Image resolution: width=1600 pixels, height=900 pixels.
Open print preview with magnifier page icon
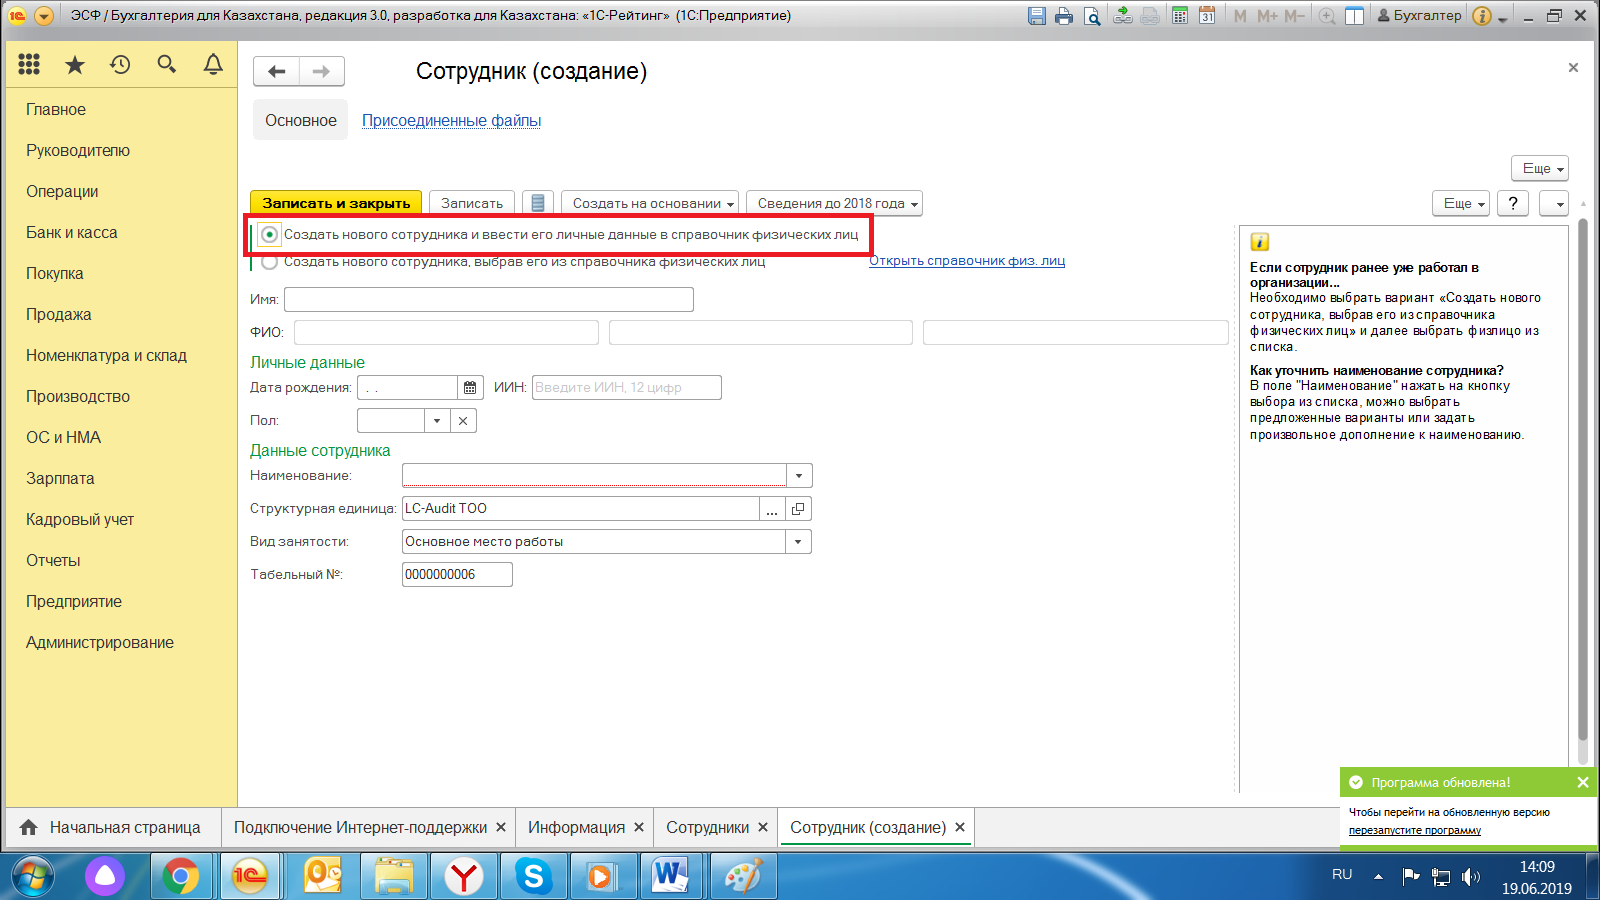click(1092, 16)
